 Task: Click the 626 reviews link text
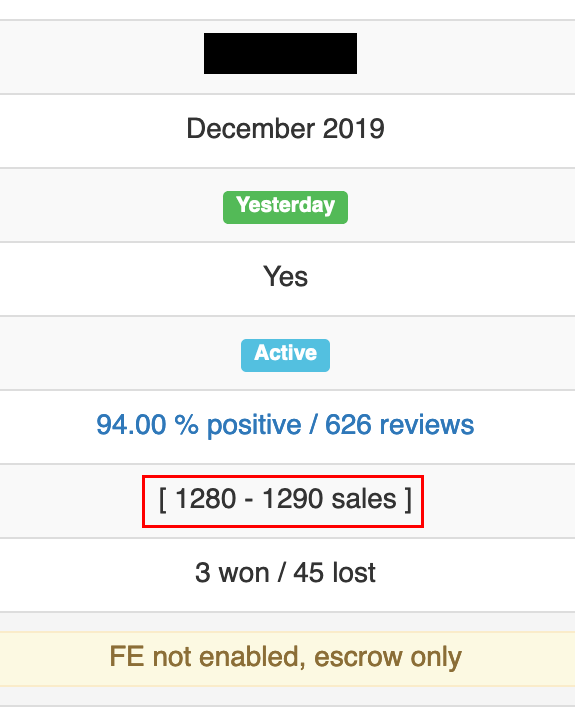click(400, 425)
